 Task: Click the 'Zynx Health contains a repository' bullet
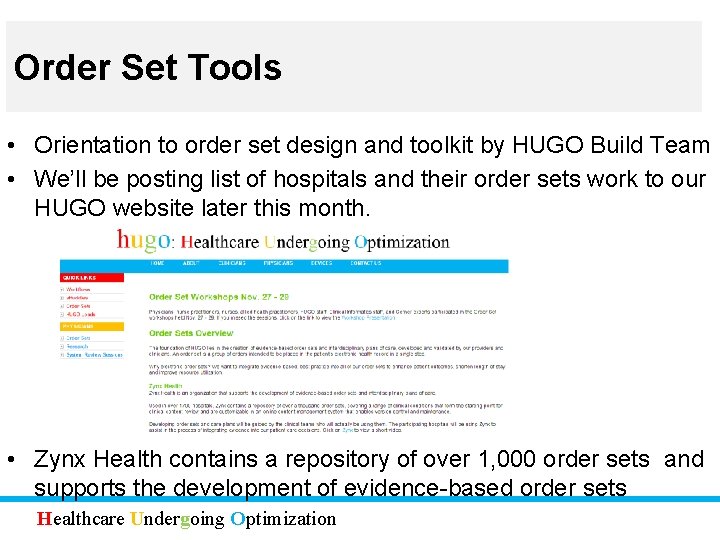coord(369,459)
